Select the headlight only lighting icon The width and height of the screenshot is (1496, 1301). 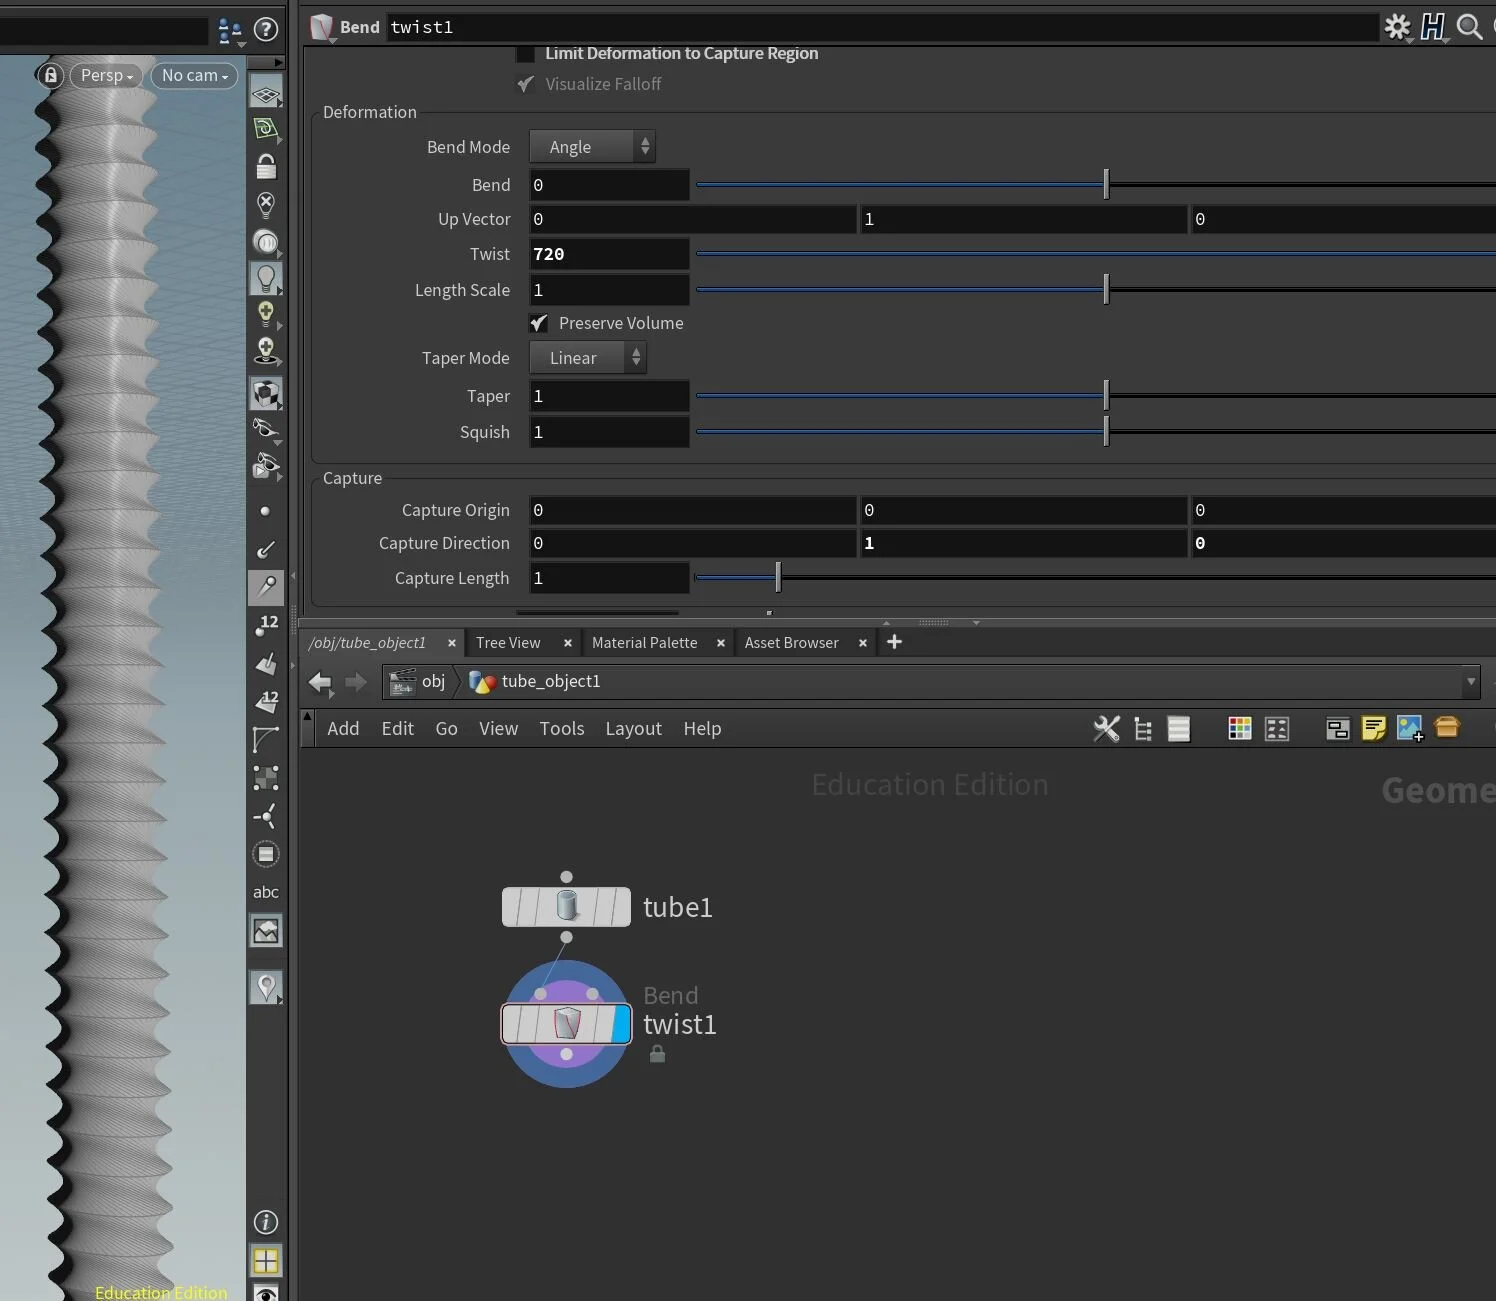tap(265, 241)
